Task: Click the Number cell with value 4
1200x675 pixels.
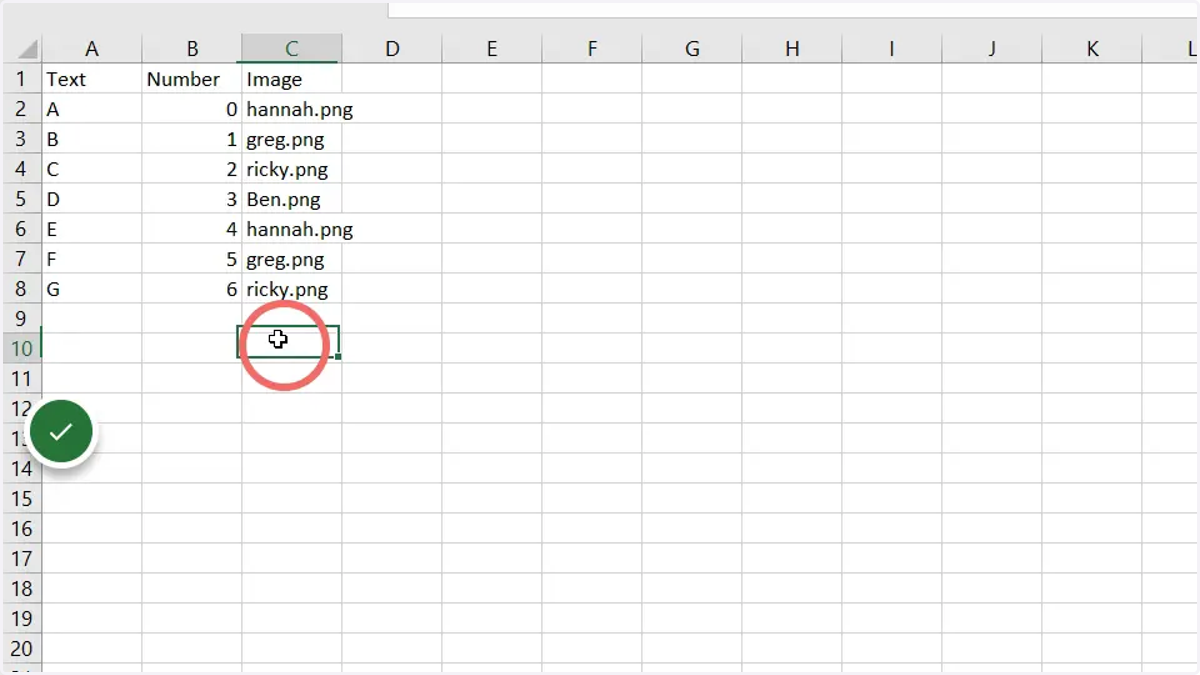Action: 192,229
